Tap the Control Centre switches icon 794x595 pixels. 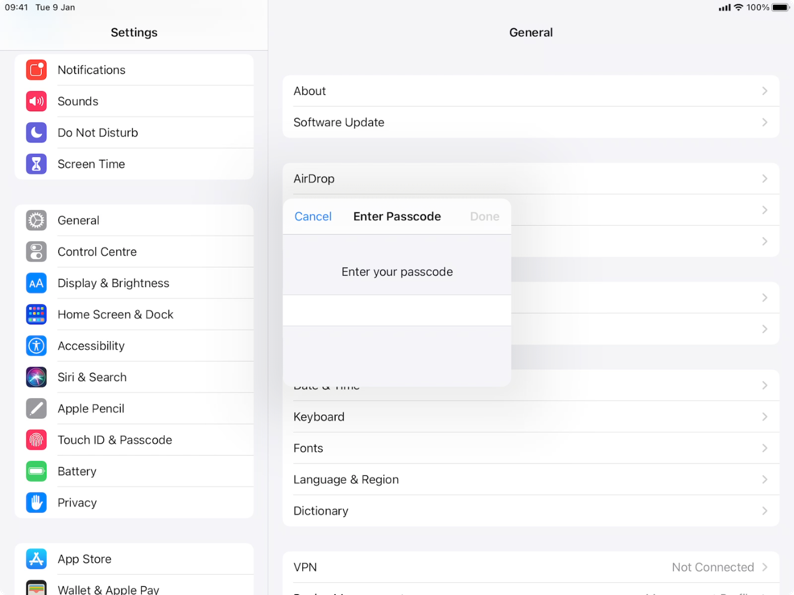click(36, 252)
